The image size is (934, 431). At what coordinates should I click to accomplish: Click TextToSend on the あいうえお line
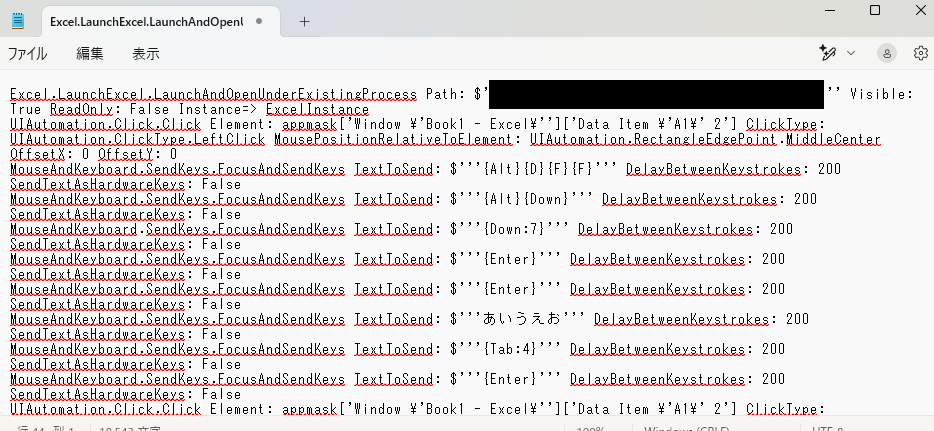[394, 319]
